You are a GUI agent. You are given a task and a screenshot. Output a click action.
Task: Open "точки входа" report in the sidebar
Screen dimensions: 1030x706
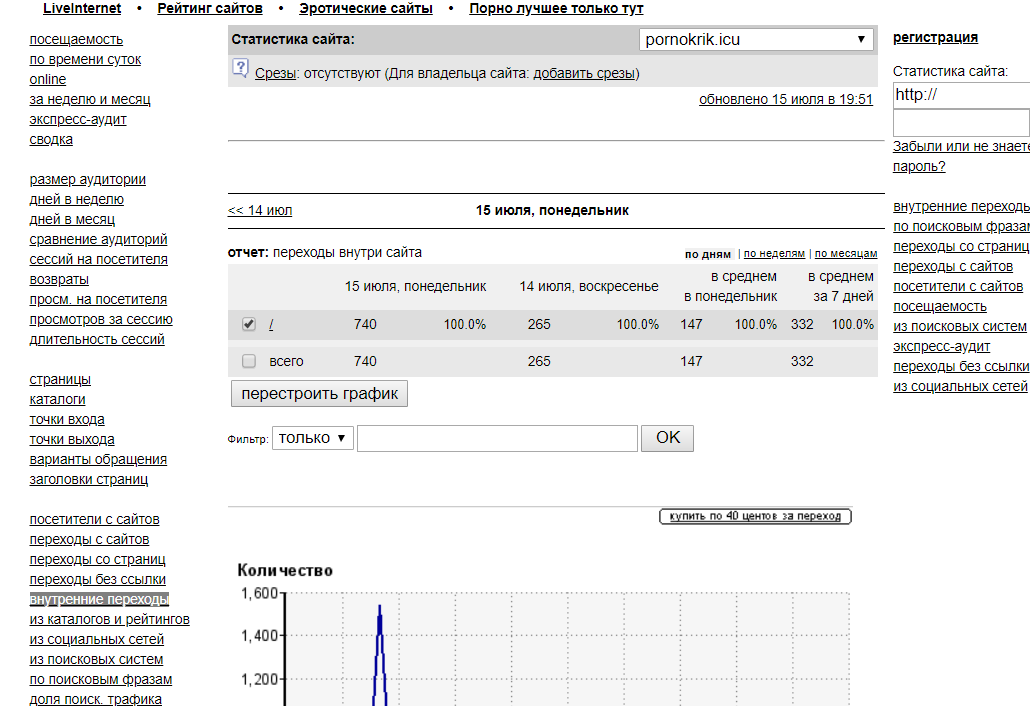click(x=67, y=419)
